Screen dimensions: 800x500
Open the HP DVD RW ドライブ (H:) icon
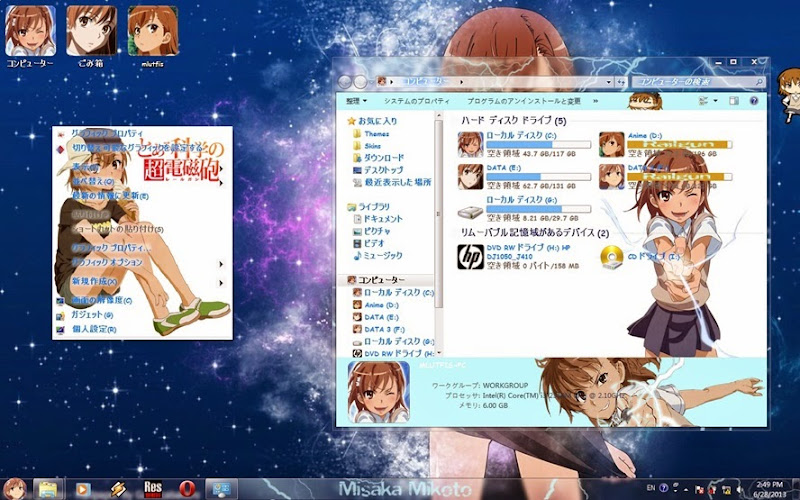pos(470,257)
